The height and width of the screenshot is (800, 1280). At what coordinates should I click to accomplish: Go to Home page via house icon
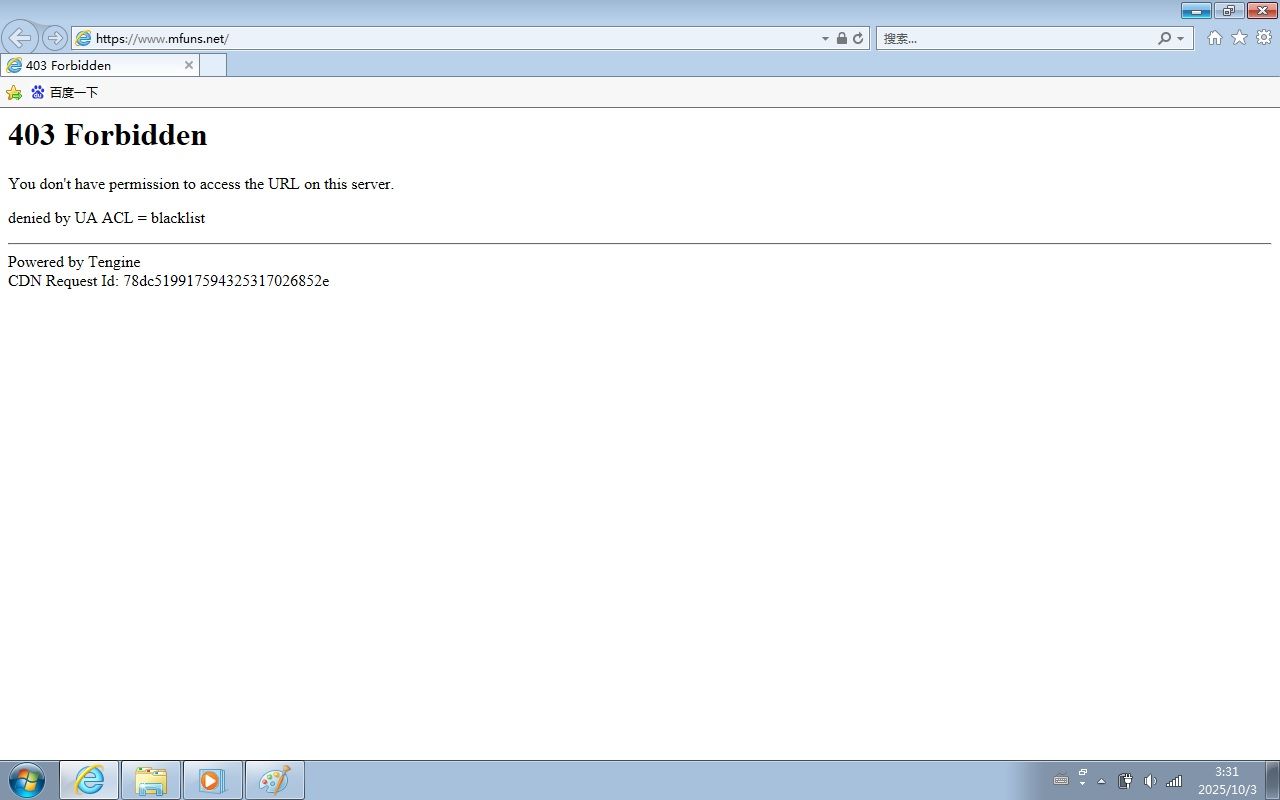pos(1214,38)
